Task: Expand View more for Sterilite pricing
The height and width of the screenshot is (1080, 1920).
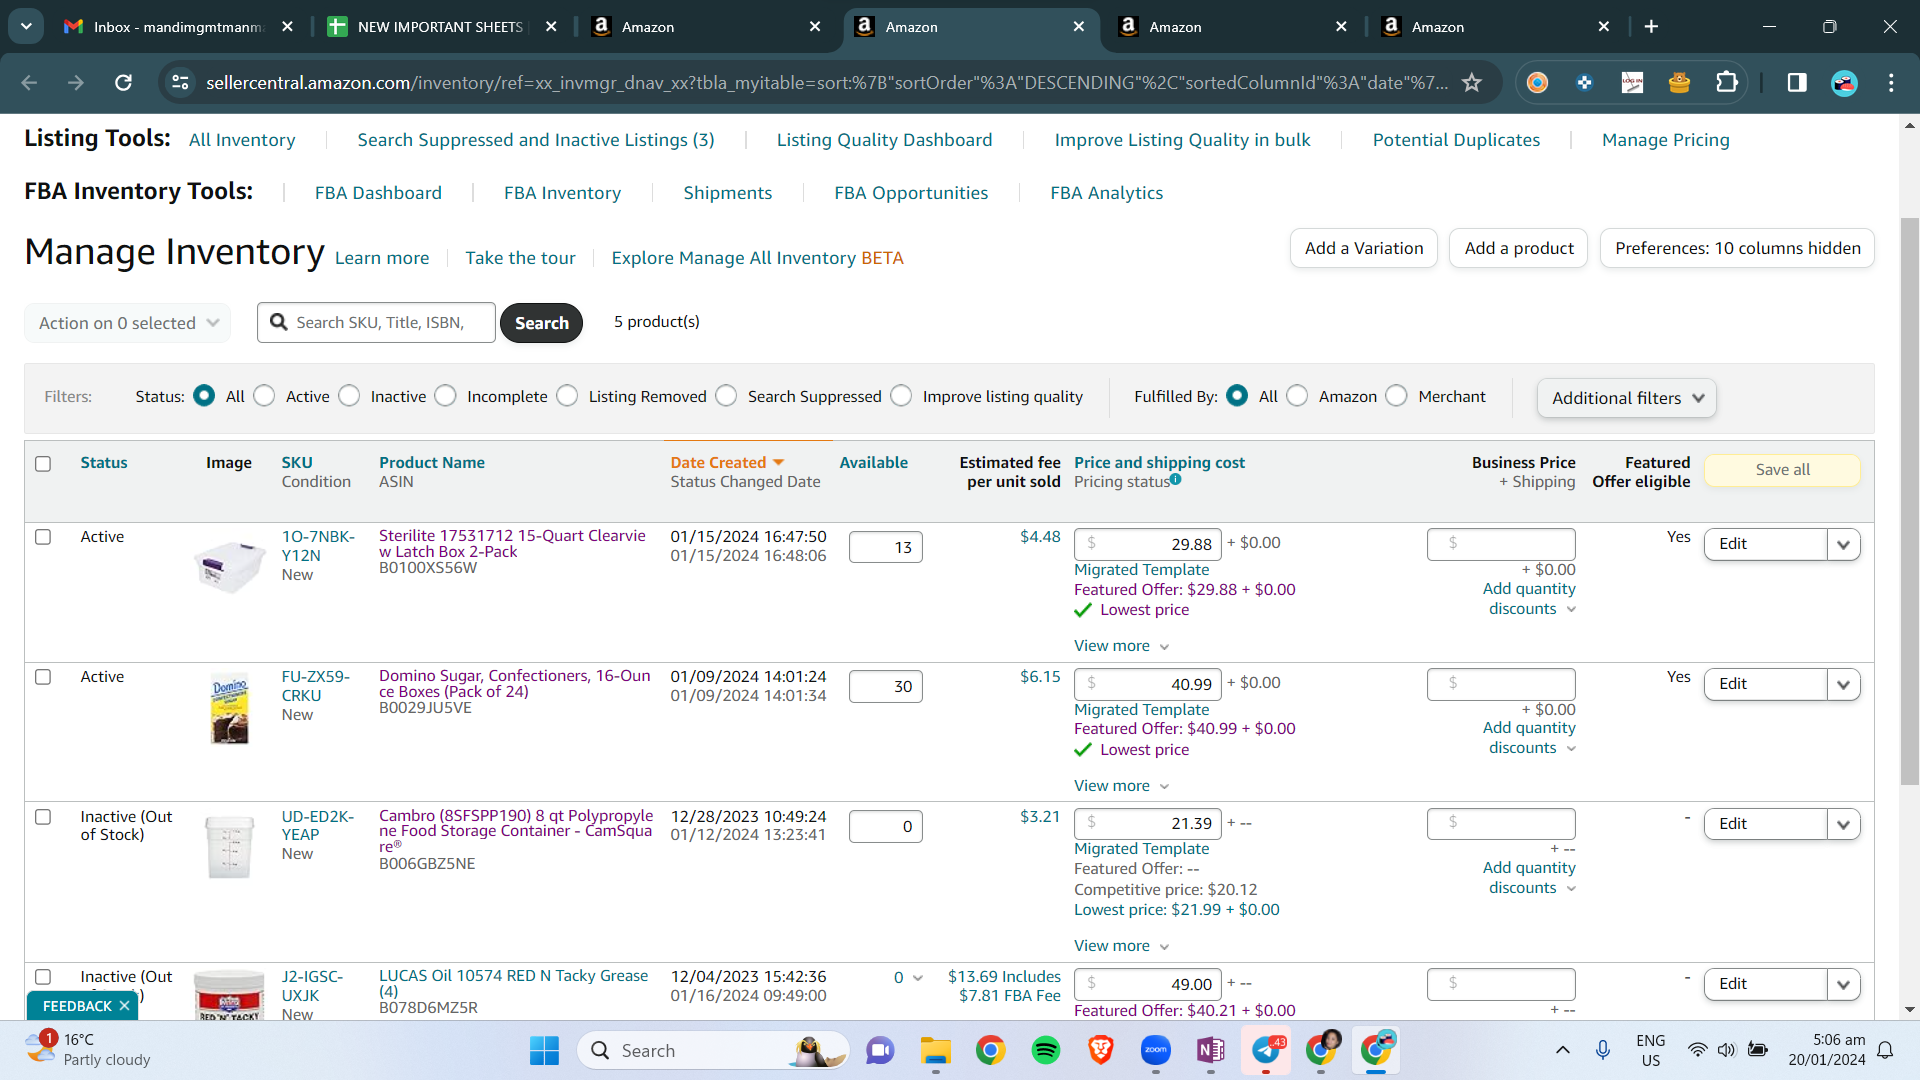Action: coord(1121,646)
